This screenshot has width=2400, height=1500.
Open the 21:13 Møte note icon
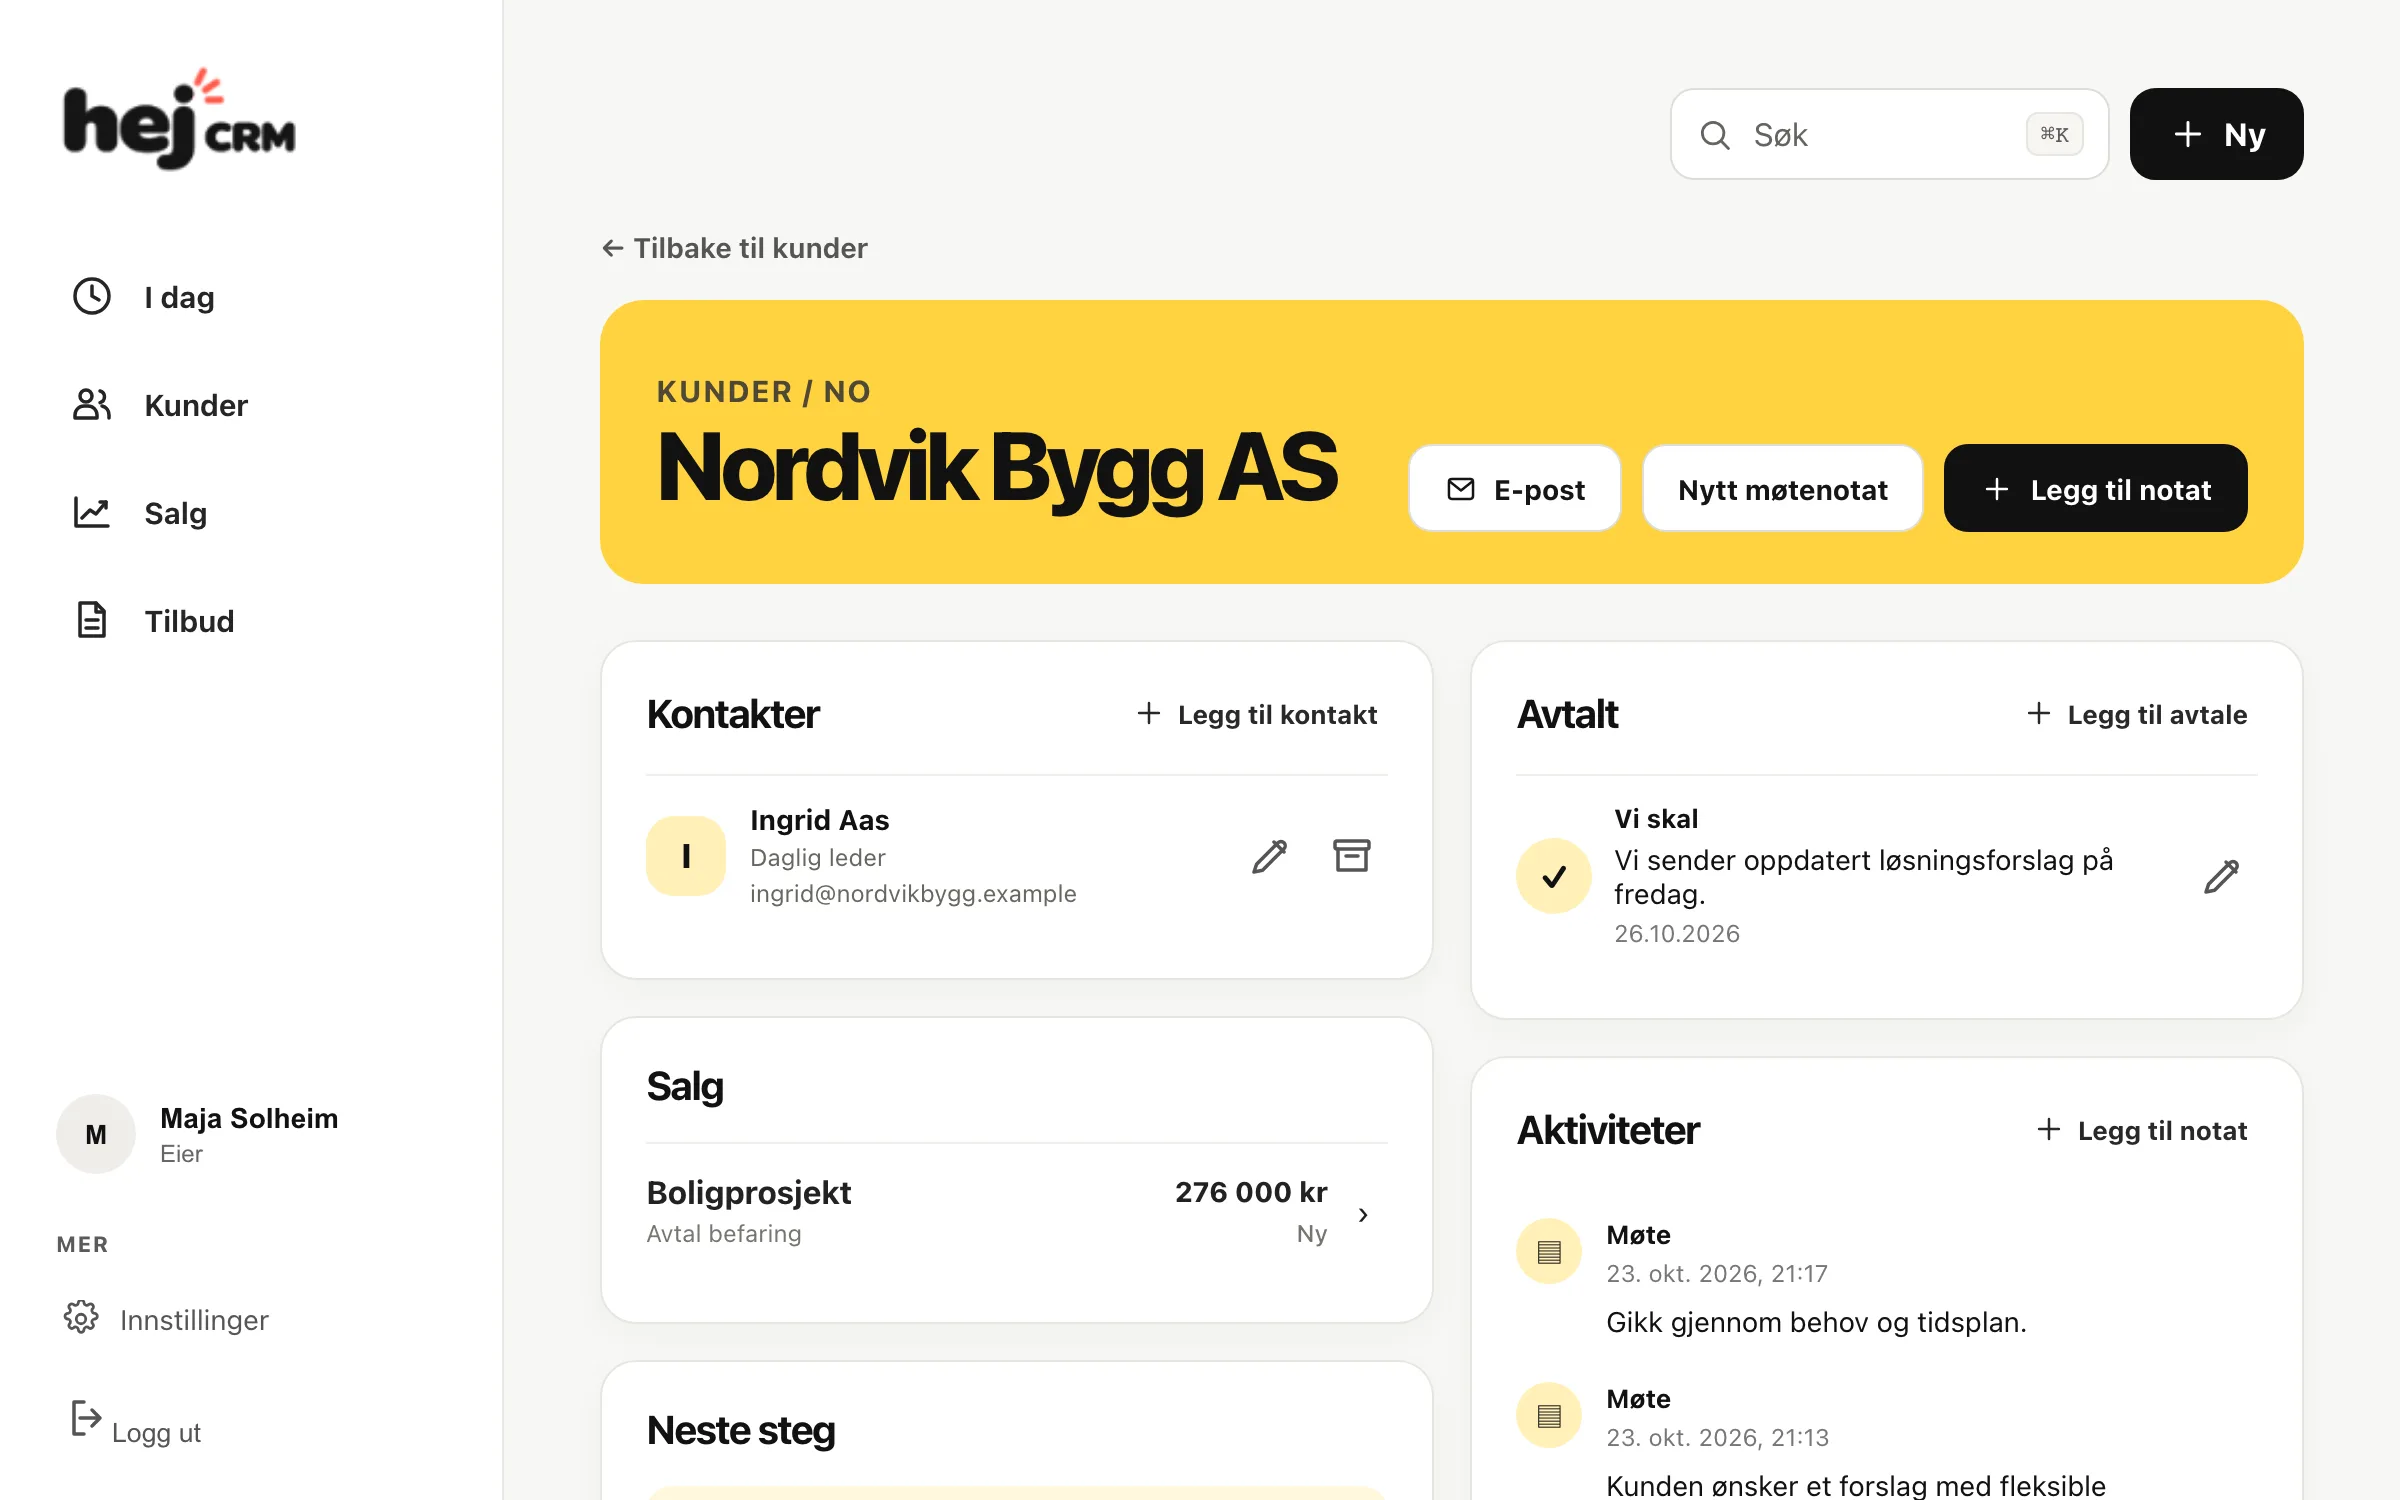click(x=1549, y=1415)
